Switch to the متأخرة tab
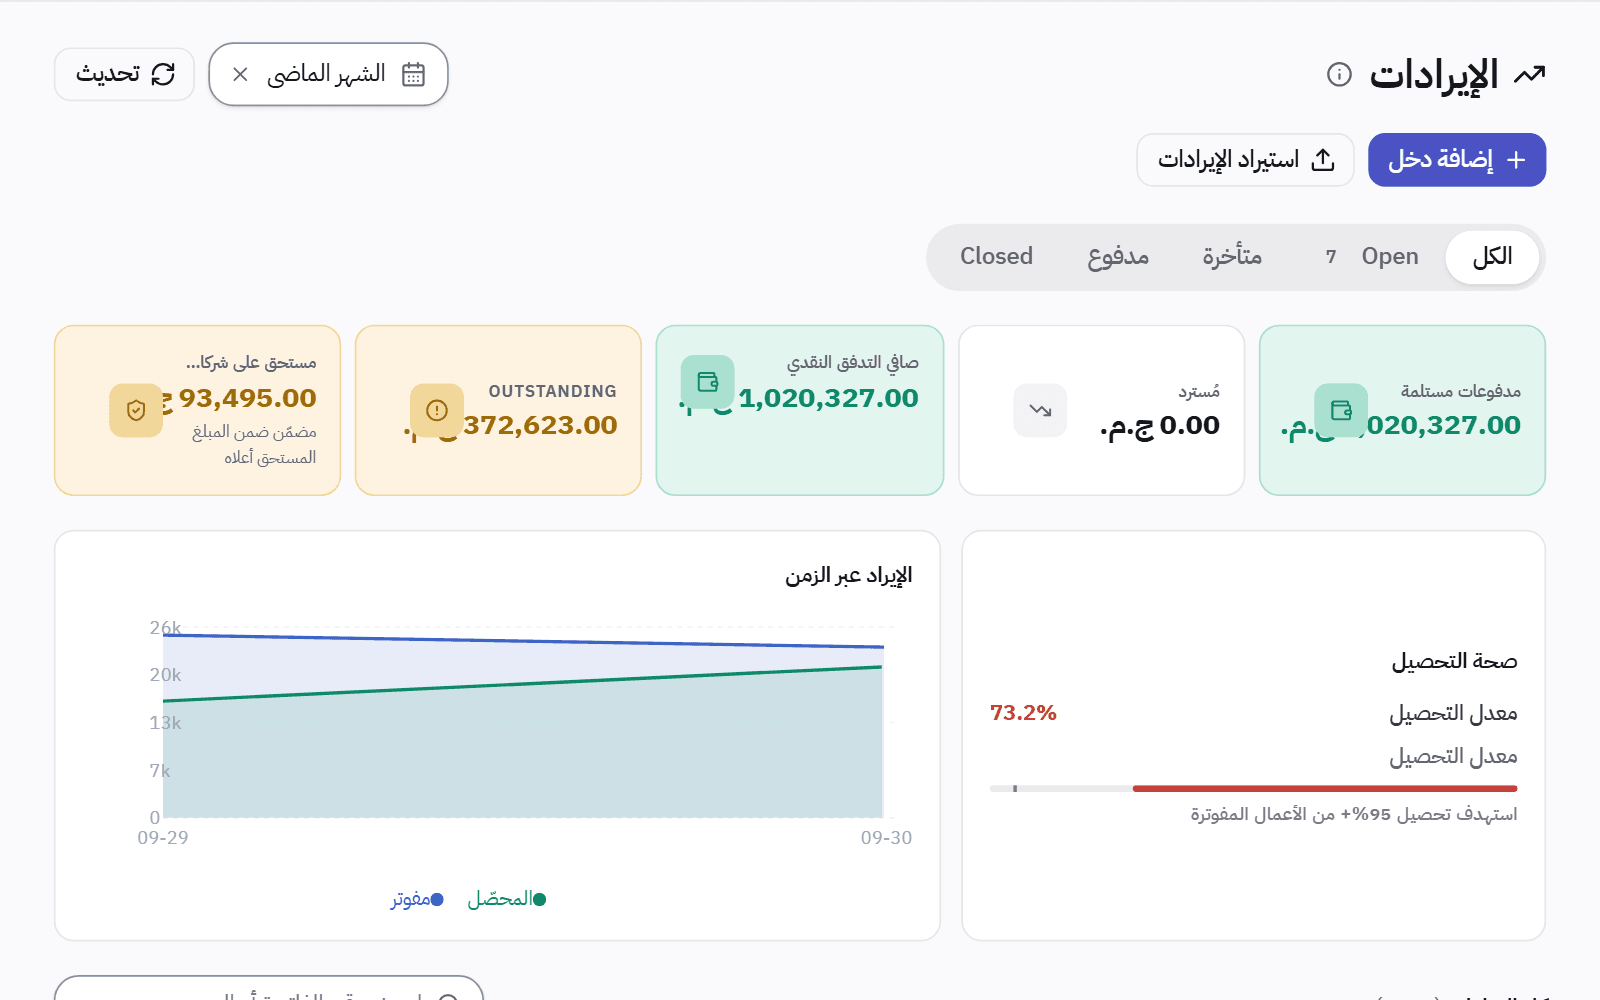The height and width of the screenshot is (1000, 1600). [1232, 257]
